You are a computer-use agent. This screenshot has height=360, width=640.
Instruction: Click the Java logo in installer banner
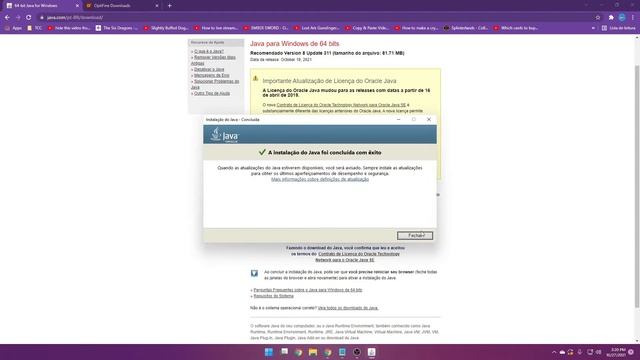click(224, 135)
